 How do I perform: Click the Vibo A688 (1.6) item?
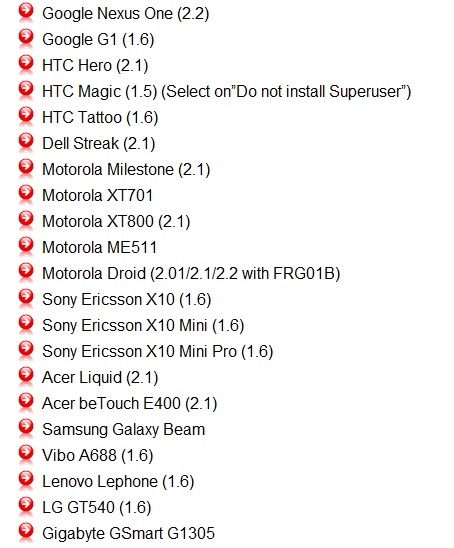pyautogui.click(x=98, y=455)
